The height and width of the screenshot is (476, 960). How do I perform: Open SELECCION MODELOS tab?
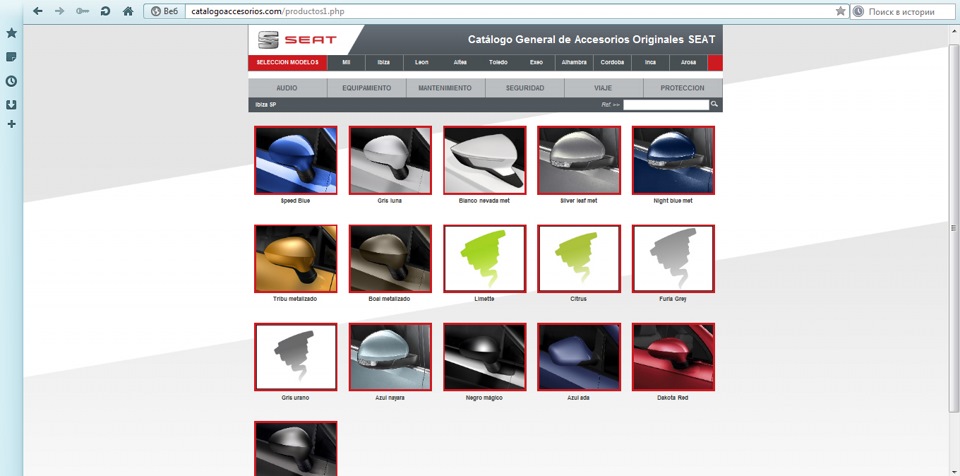tap(288, 62)
